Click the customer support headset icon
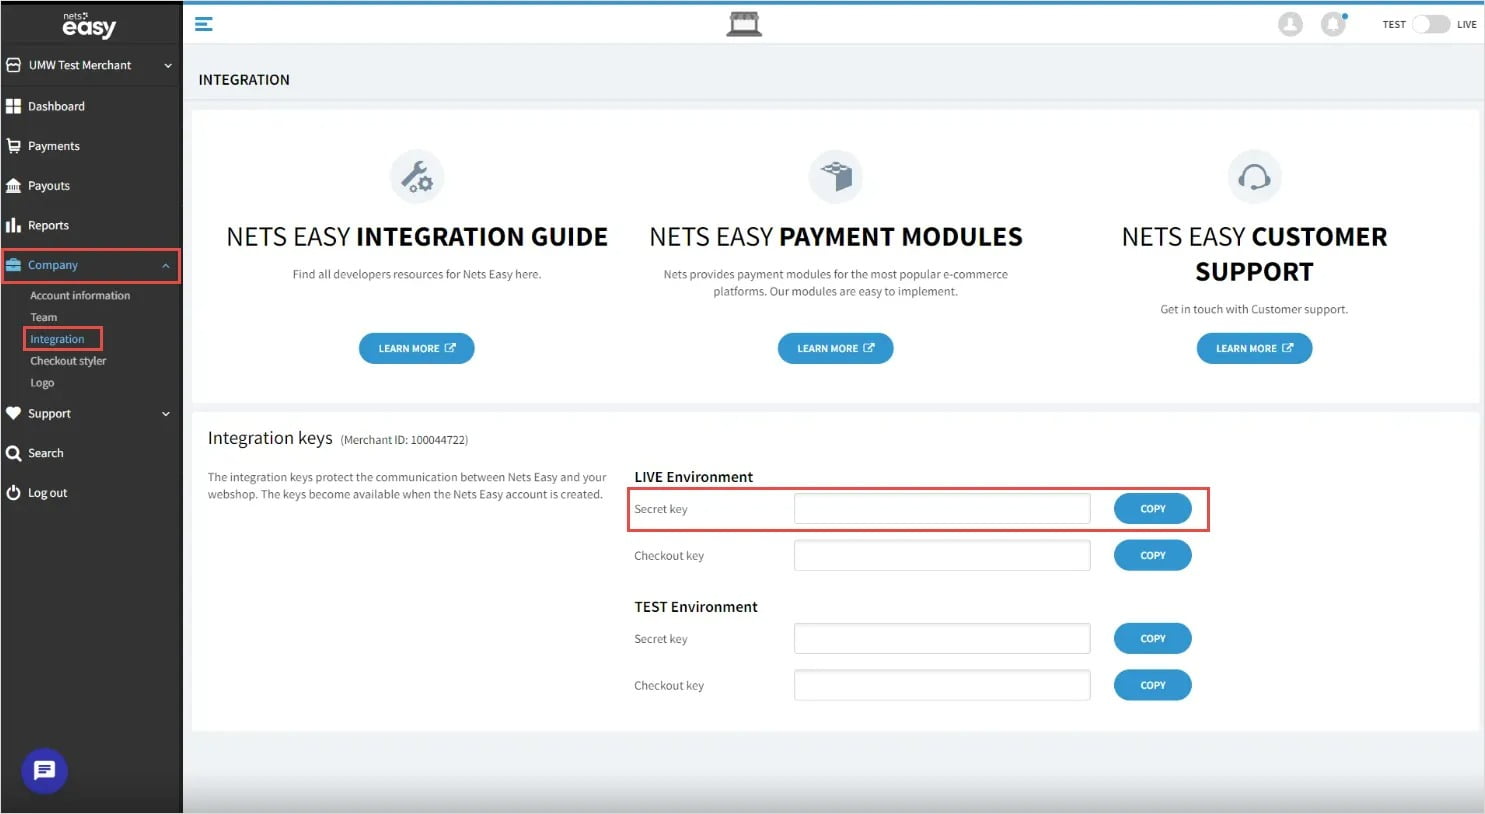This screenshot has height=814, width=1485. pos(1254,177)
